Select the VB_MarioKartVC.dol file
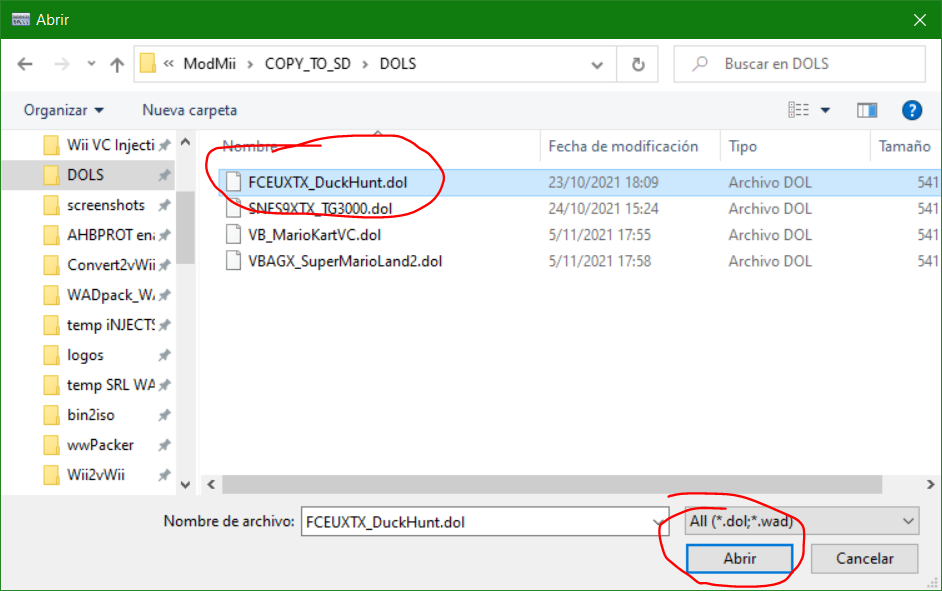This screenshot has width=942, height=591. coord(314,235)
